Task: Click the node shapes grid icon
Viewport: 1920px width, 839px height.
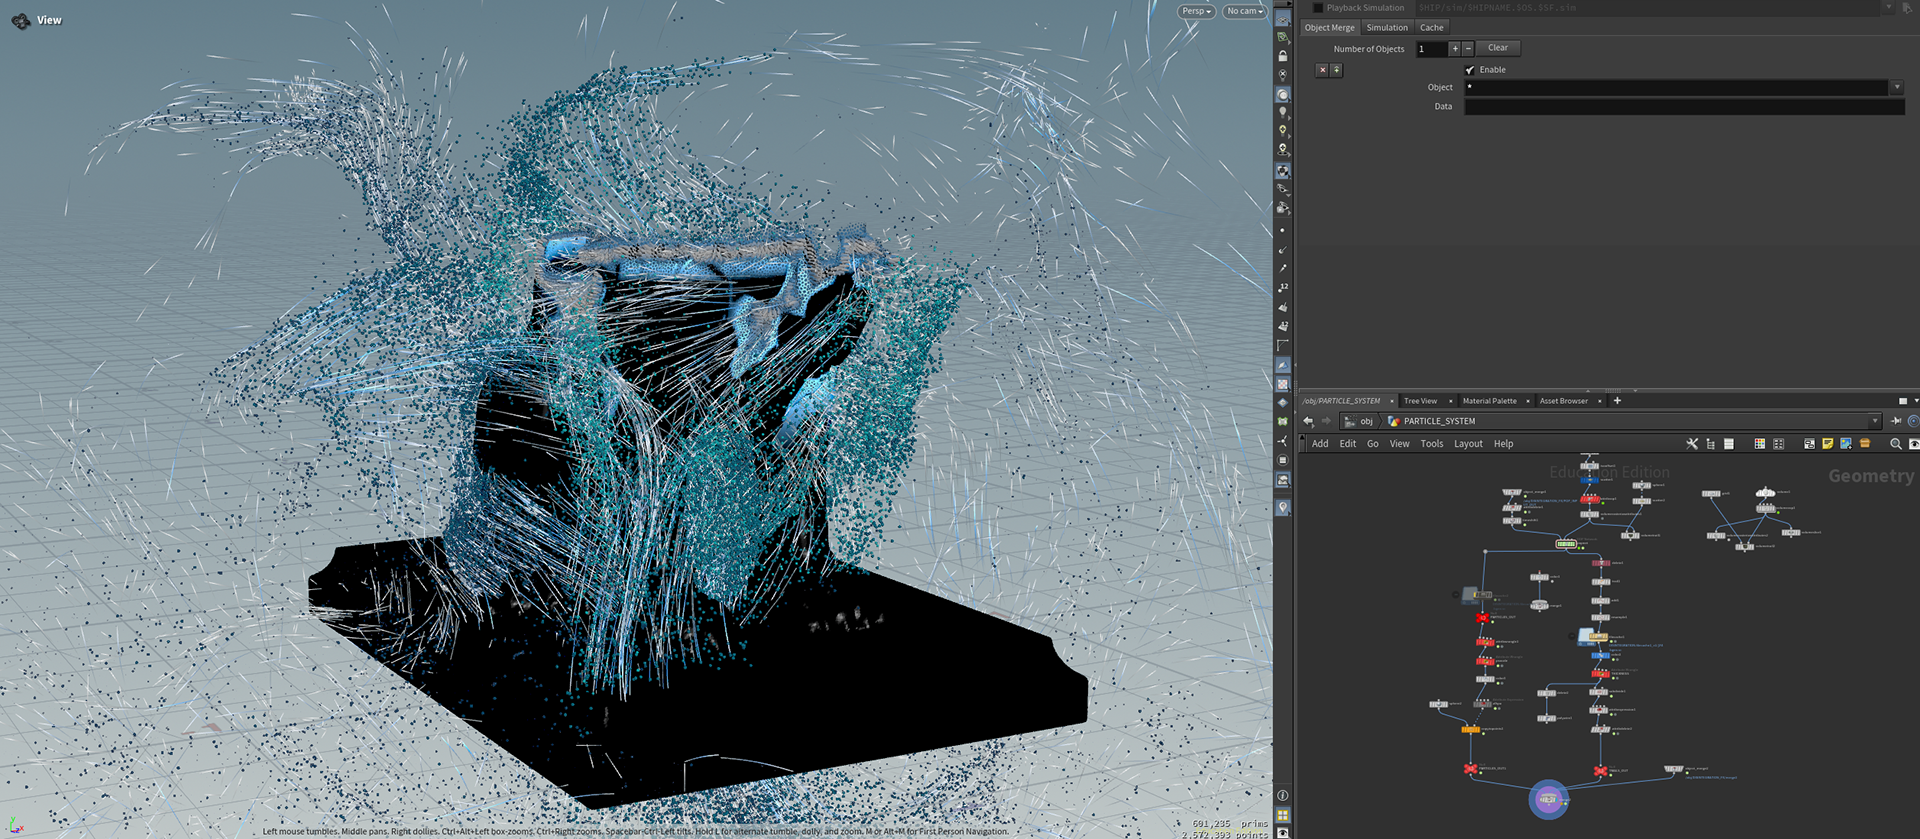Action: tap(1778, 444)
